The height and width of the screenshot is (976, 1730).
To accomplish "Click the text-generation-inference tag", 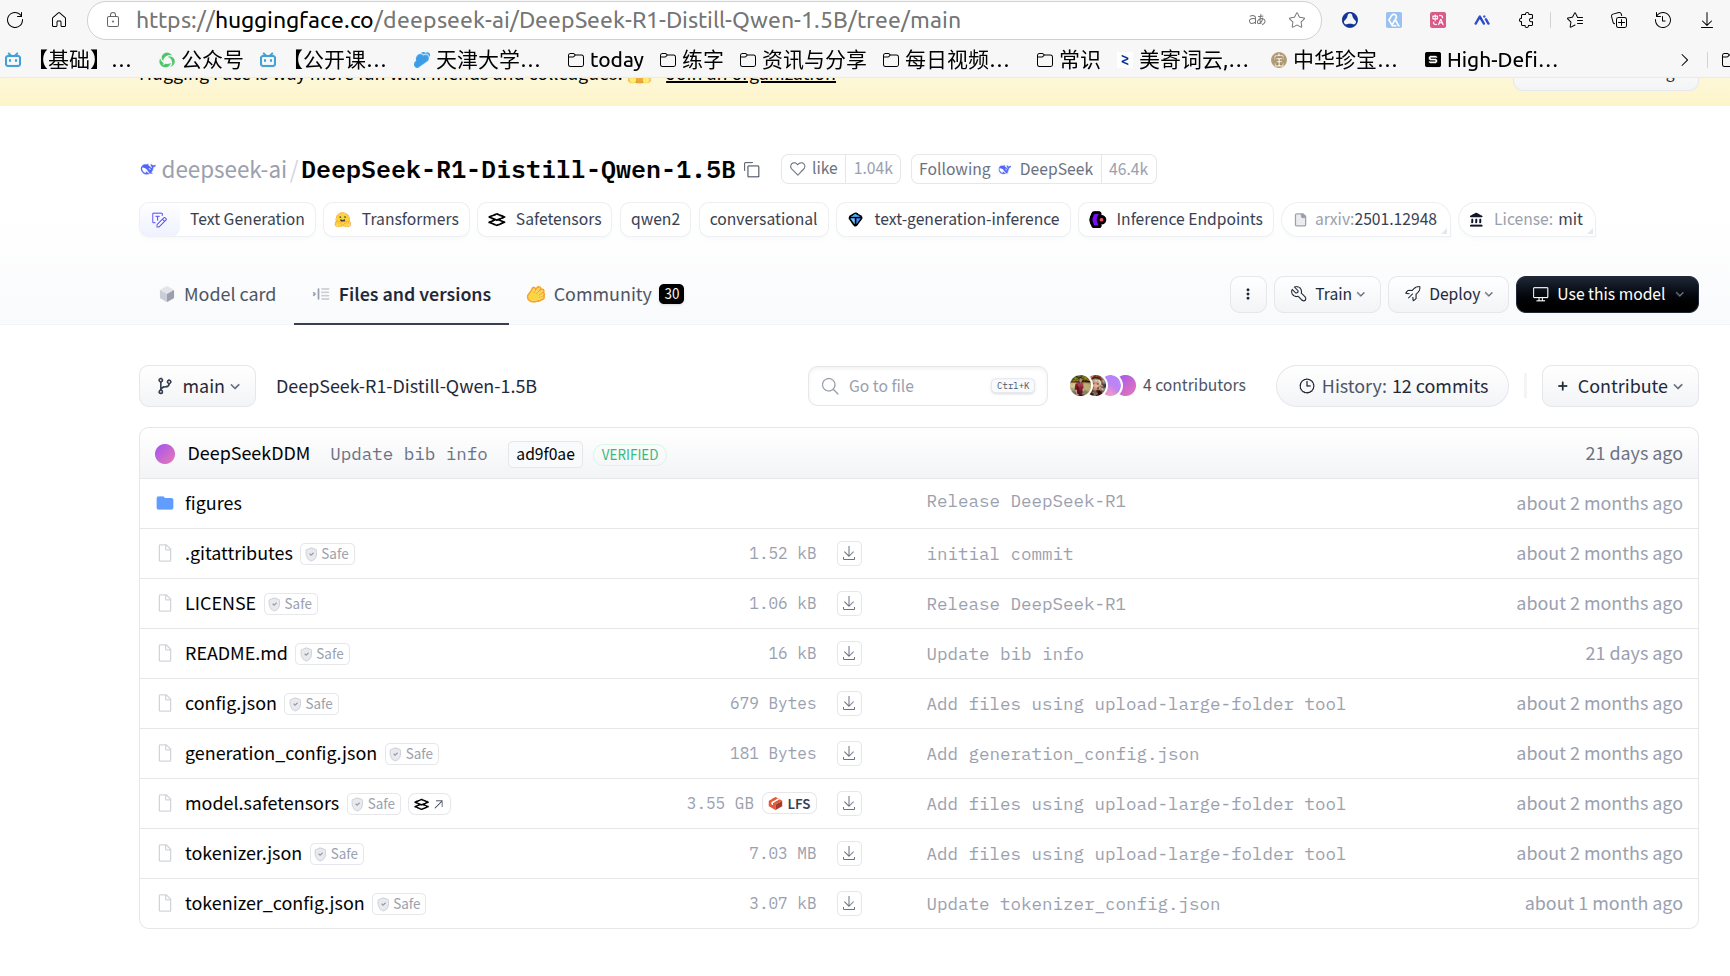I will 953,219.
